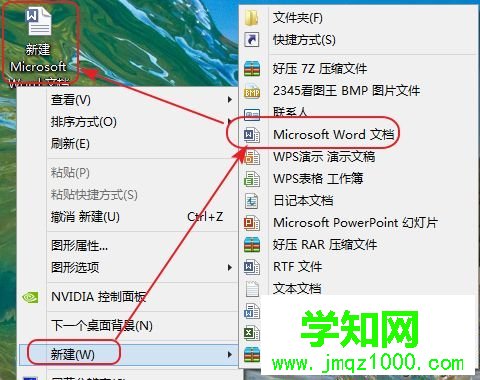The height and width of the screenshot is (380, 480).
Task: Create a 好压 RAR 压缩文件
Action: coord(358,245)
